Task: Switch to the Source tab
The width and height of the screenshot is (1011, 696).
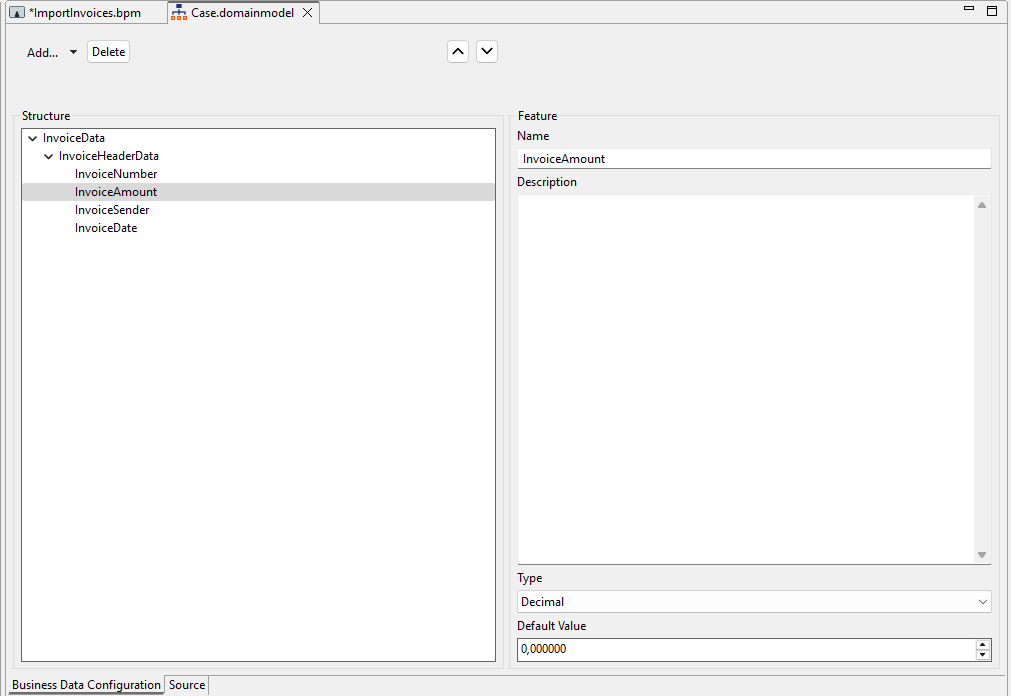Action: [x=187, y=685]
